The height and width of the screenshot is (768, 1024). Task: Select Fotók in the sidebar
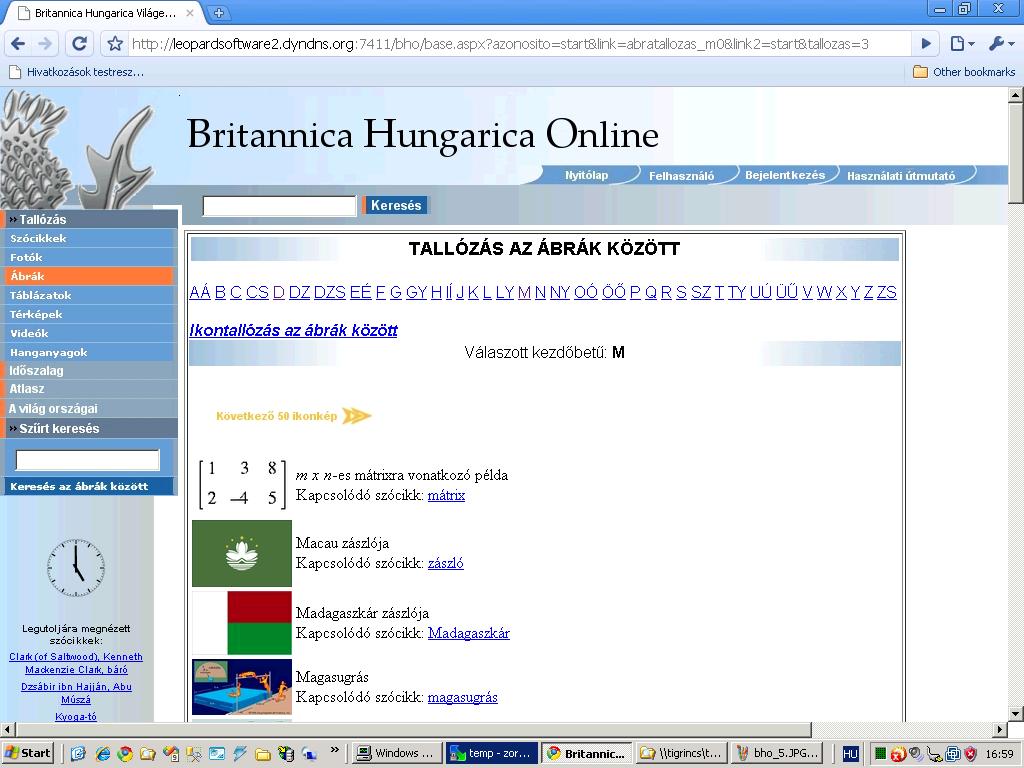pyautogui.click(x=89, y=257)
